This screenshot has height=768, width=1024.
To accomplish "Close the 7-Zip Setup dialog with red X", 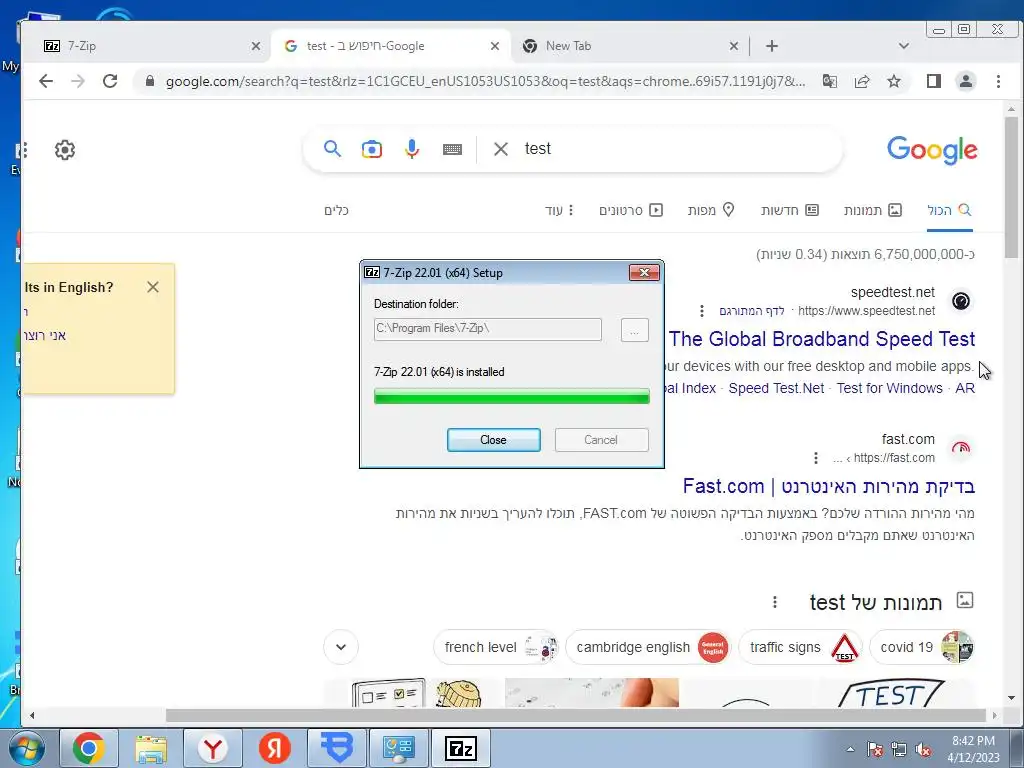I will click(644, 272).
